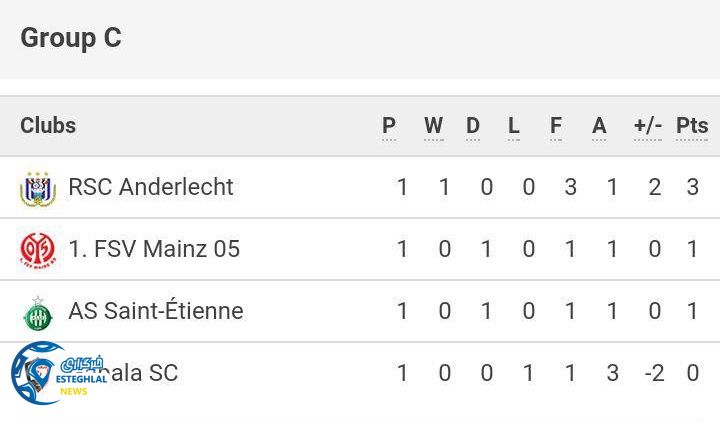
Task: Click the Group C heading
Action: [x=71, y=38]
